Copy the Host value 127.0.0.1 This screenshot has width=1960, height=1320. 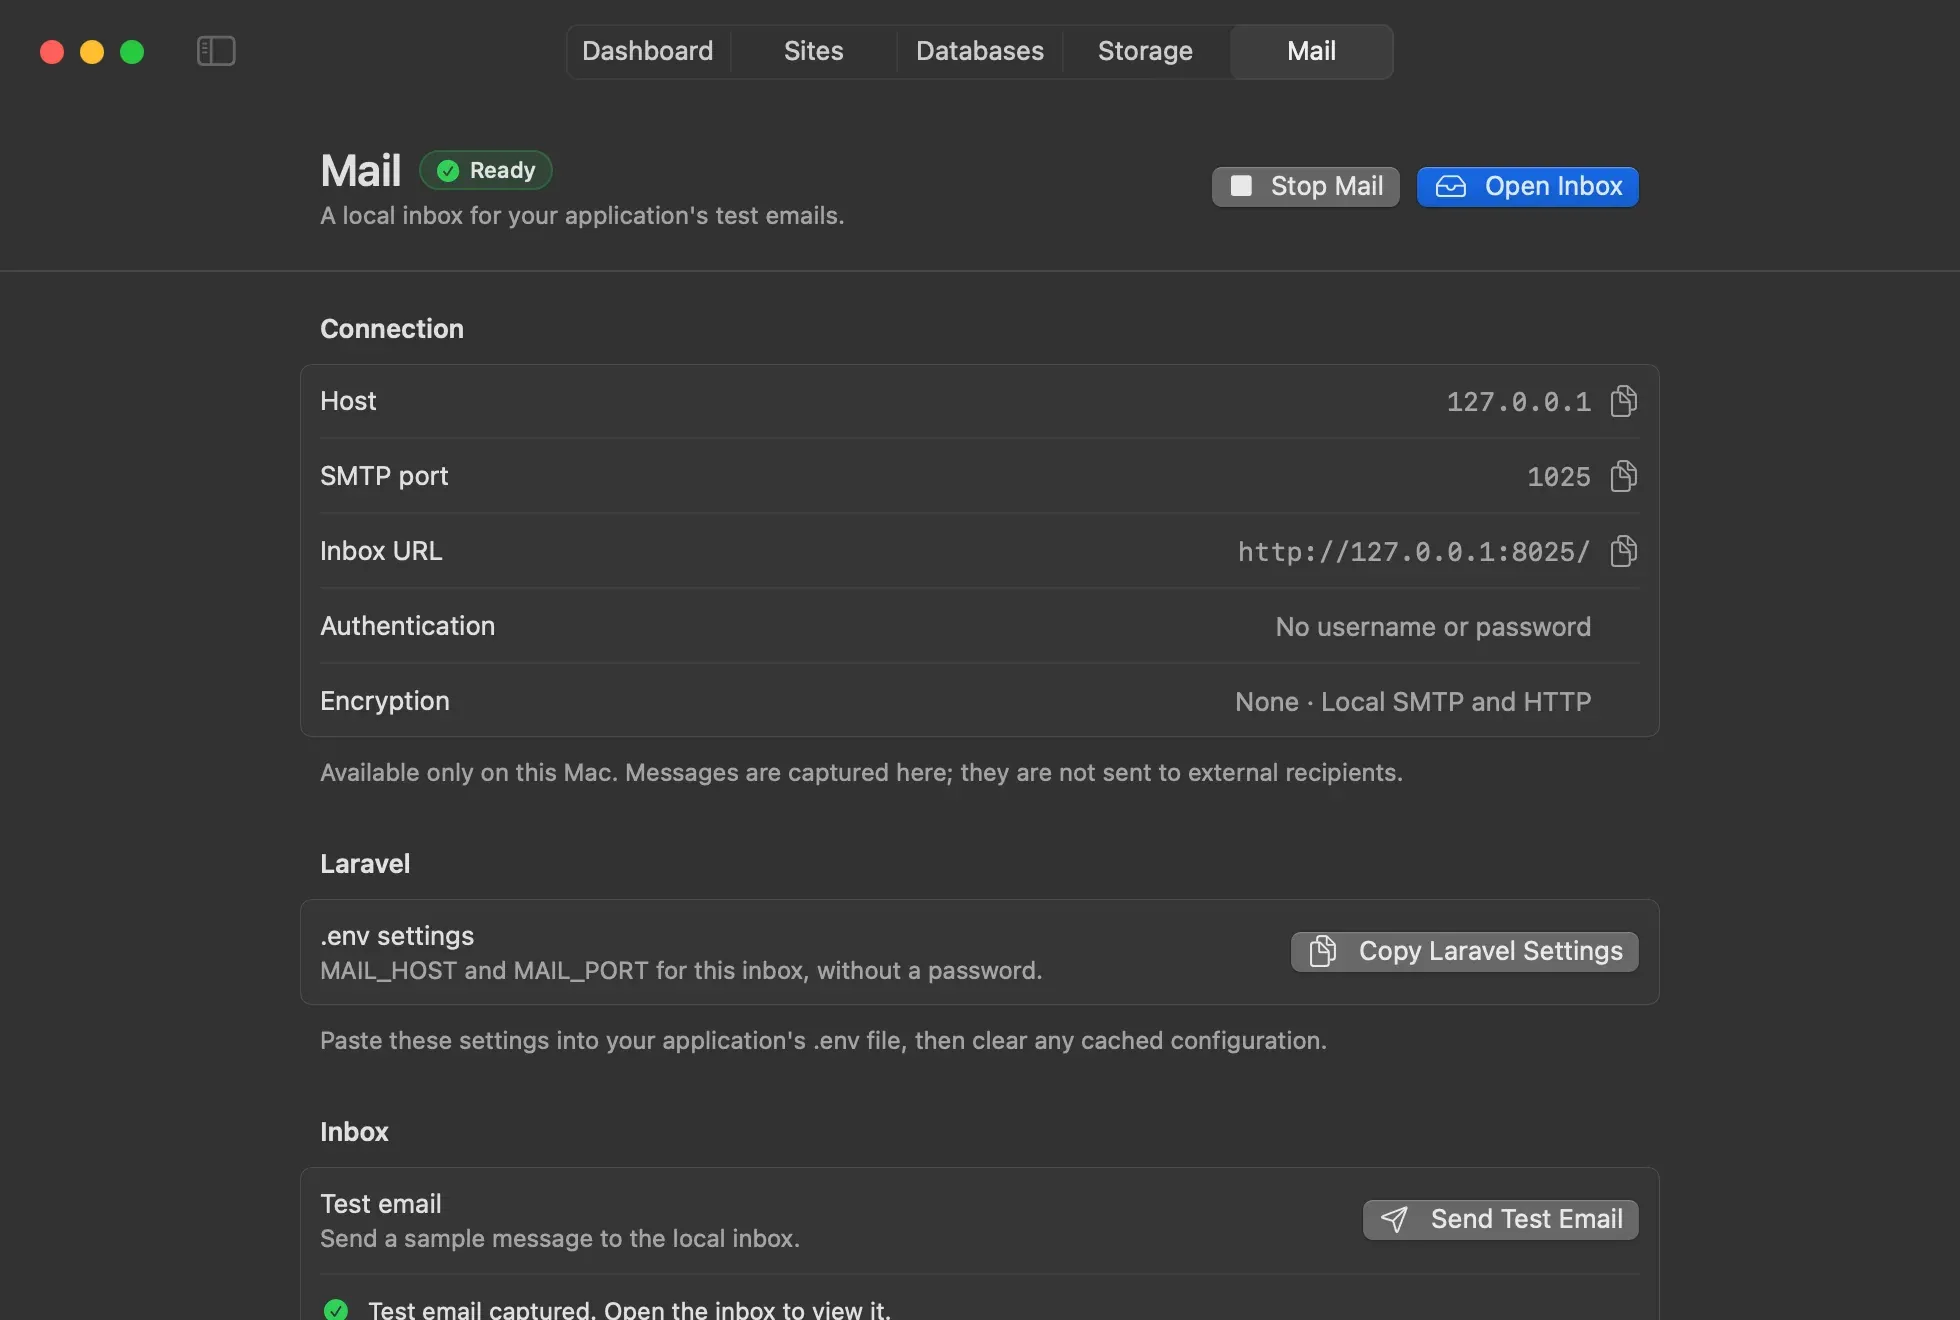(x=1623, y=401)
